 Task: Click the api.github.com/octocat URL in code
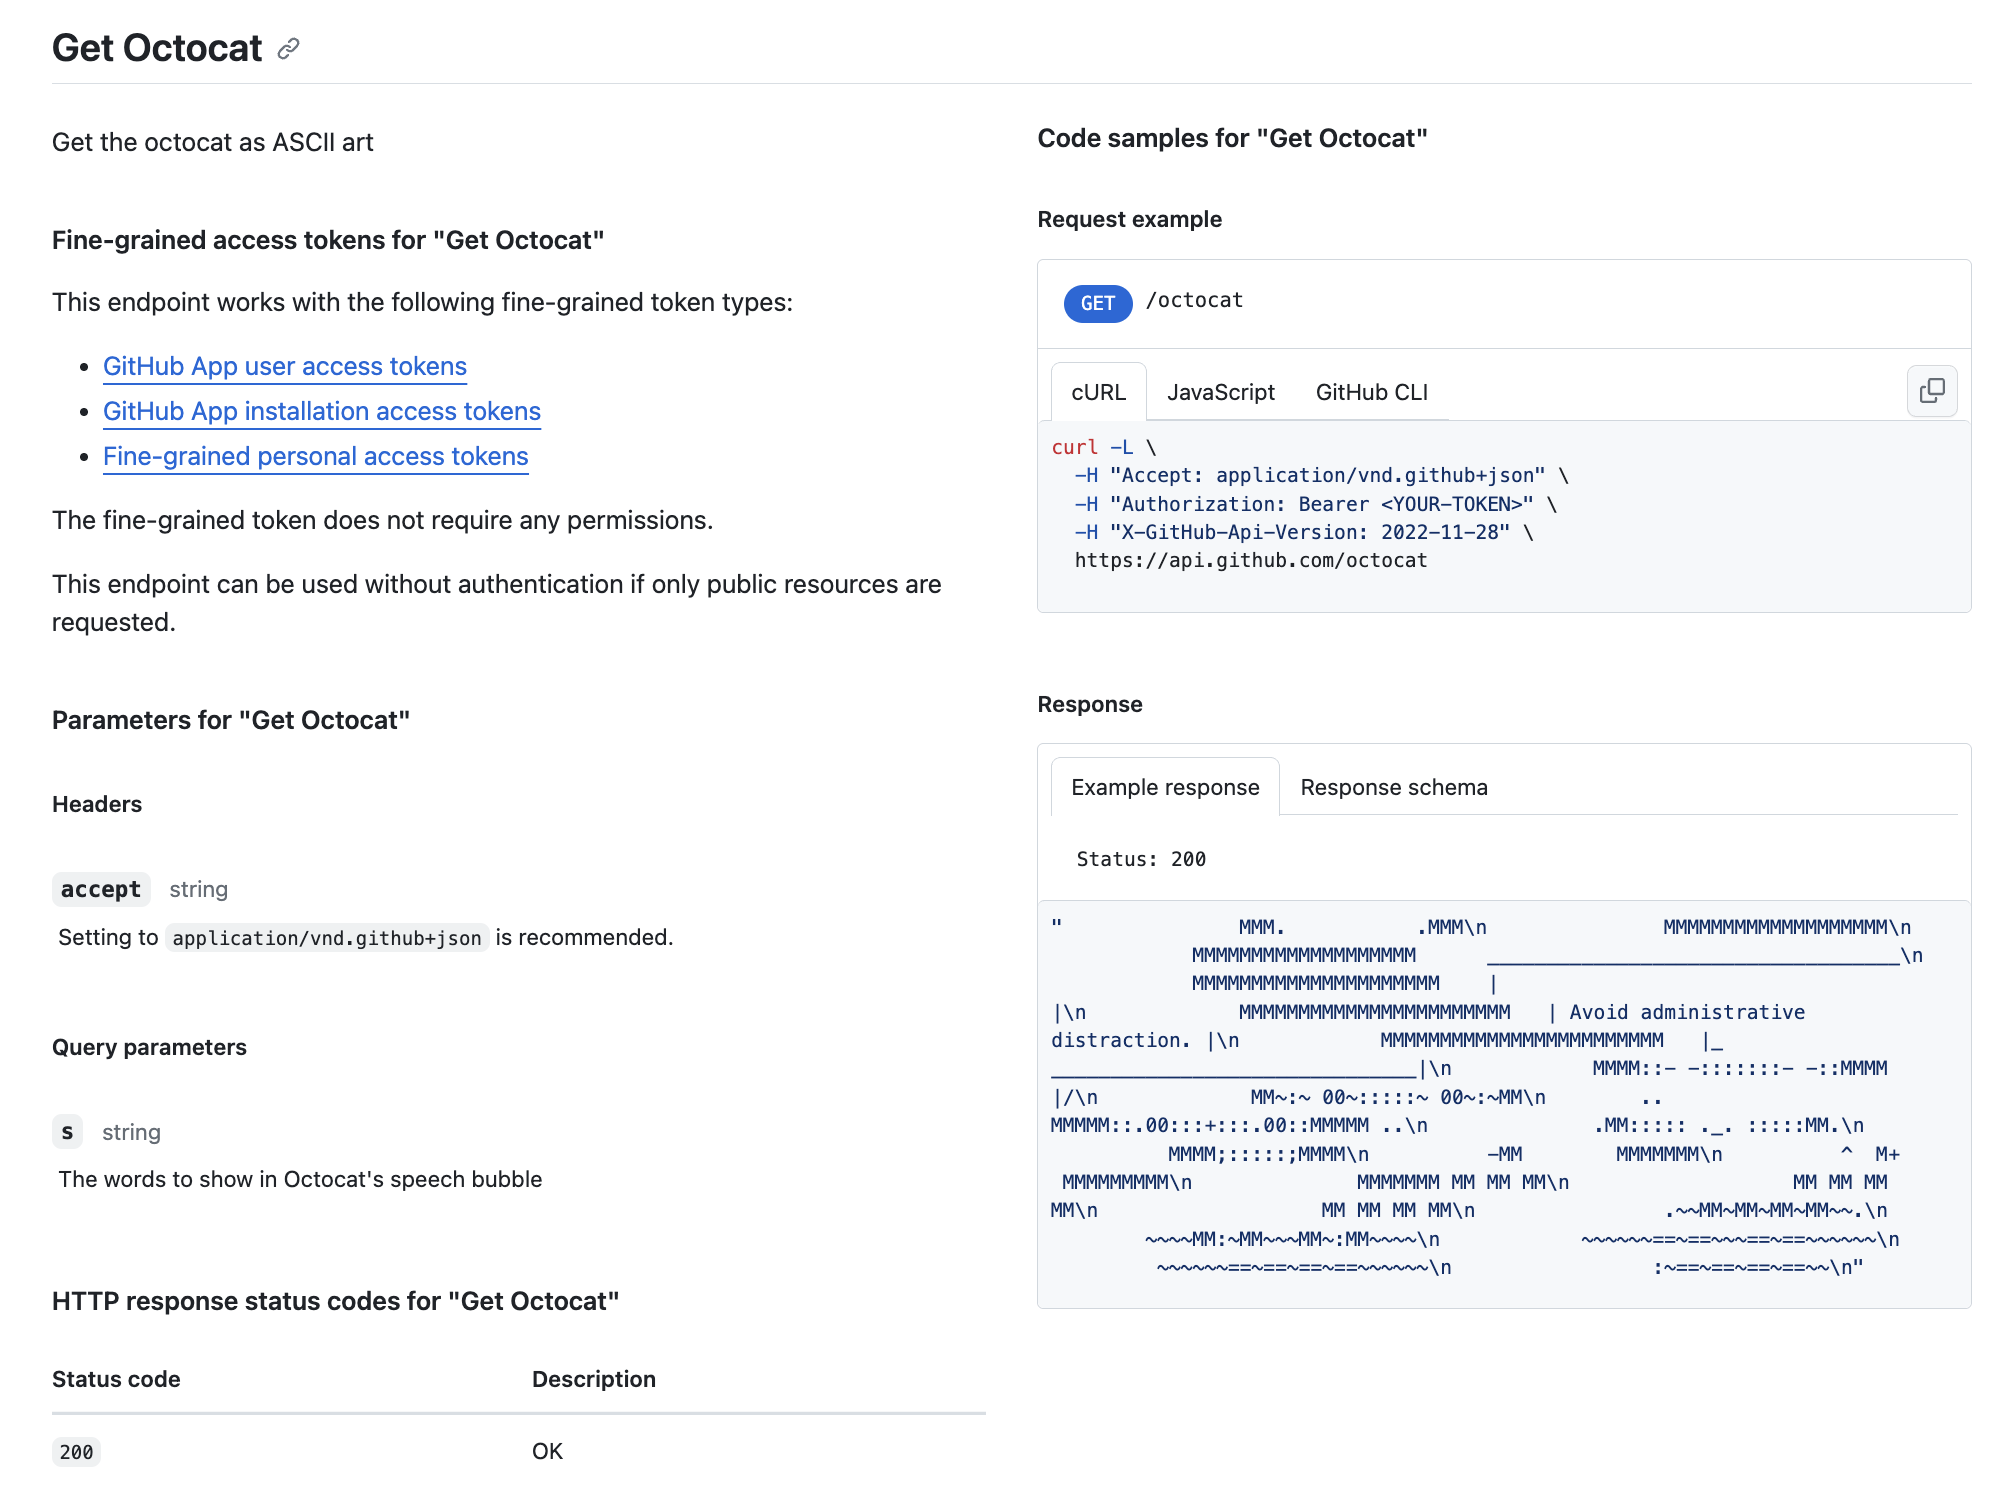click(x=1250, y=560)
